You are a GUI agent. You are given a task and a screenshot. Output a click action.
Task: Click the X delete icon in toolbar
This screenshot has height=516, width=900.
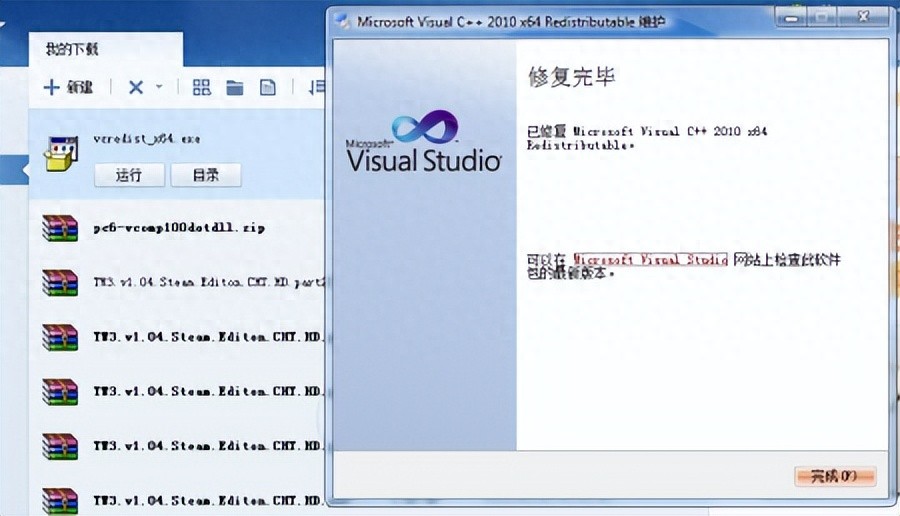click(x=136, y=88)
